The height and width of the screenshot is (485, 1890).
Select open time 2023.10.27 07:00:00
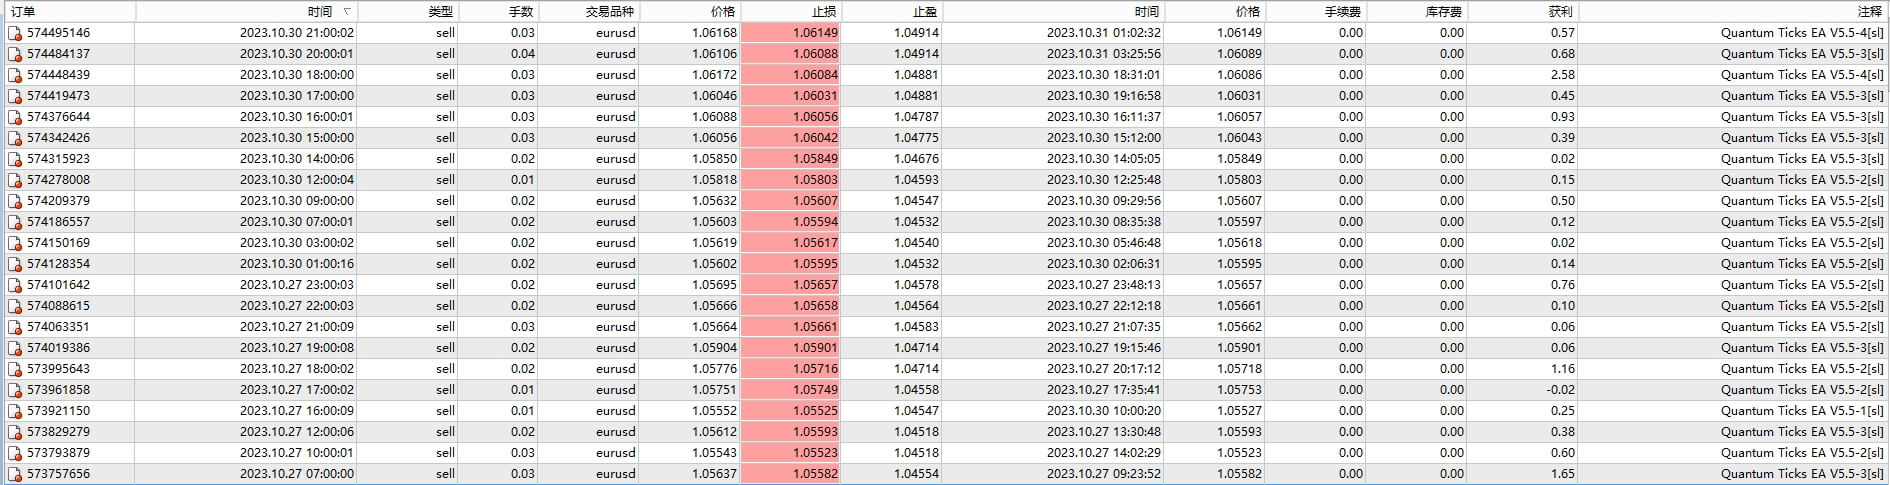click(296, 474)
